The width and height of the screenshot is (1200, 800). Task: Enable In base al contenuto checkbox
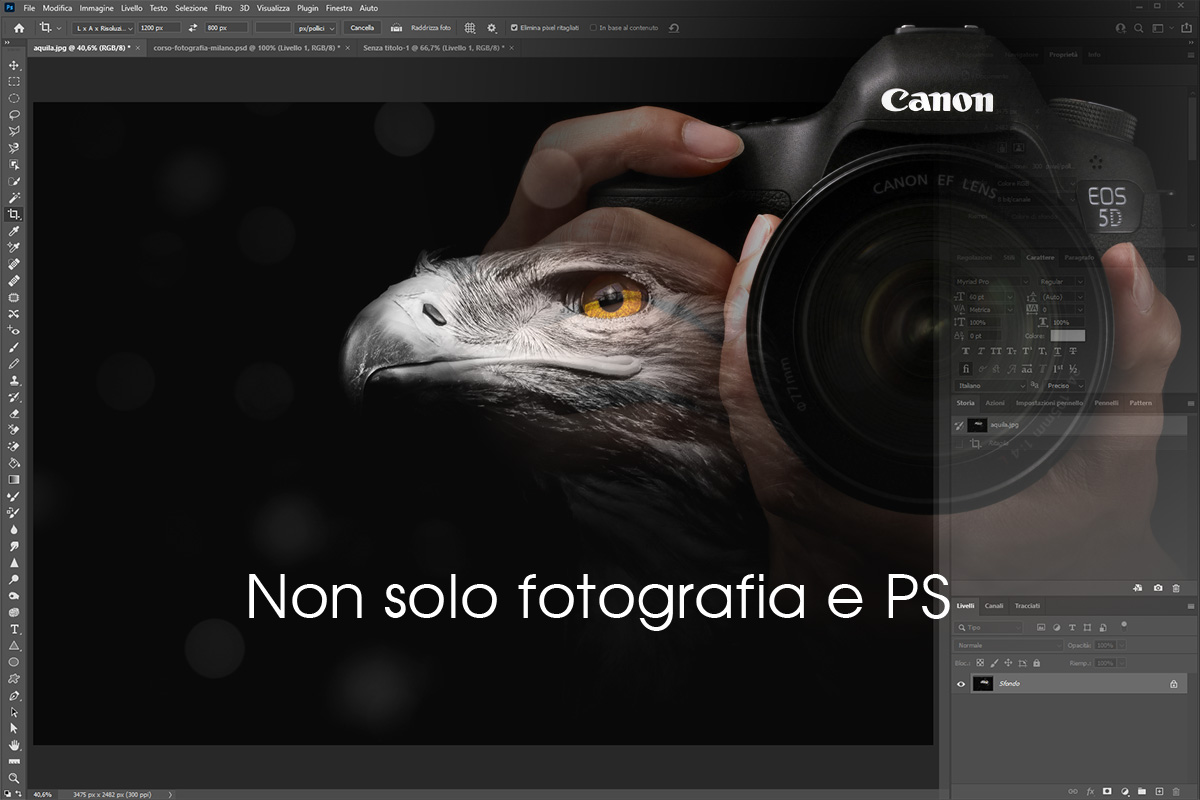593,28
